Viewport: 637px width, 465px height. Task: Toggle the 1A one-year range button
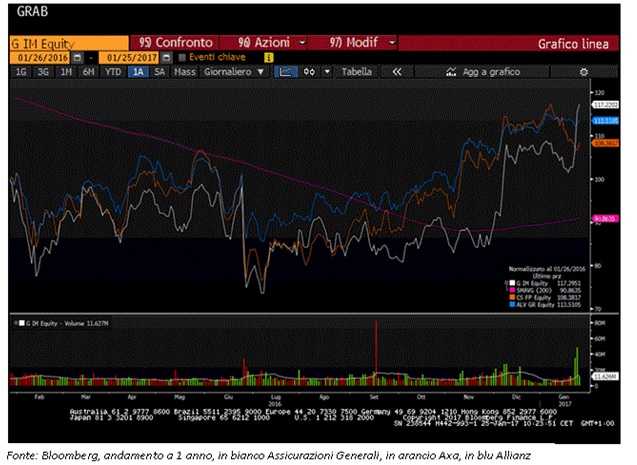tap(138, 72)
